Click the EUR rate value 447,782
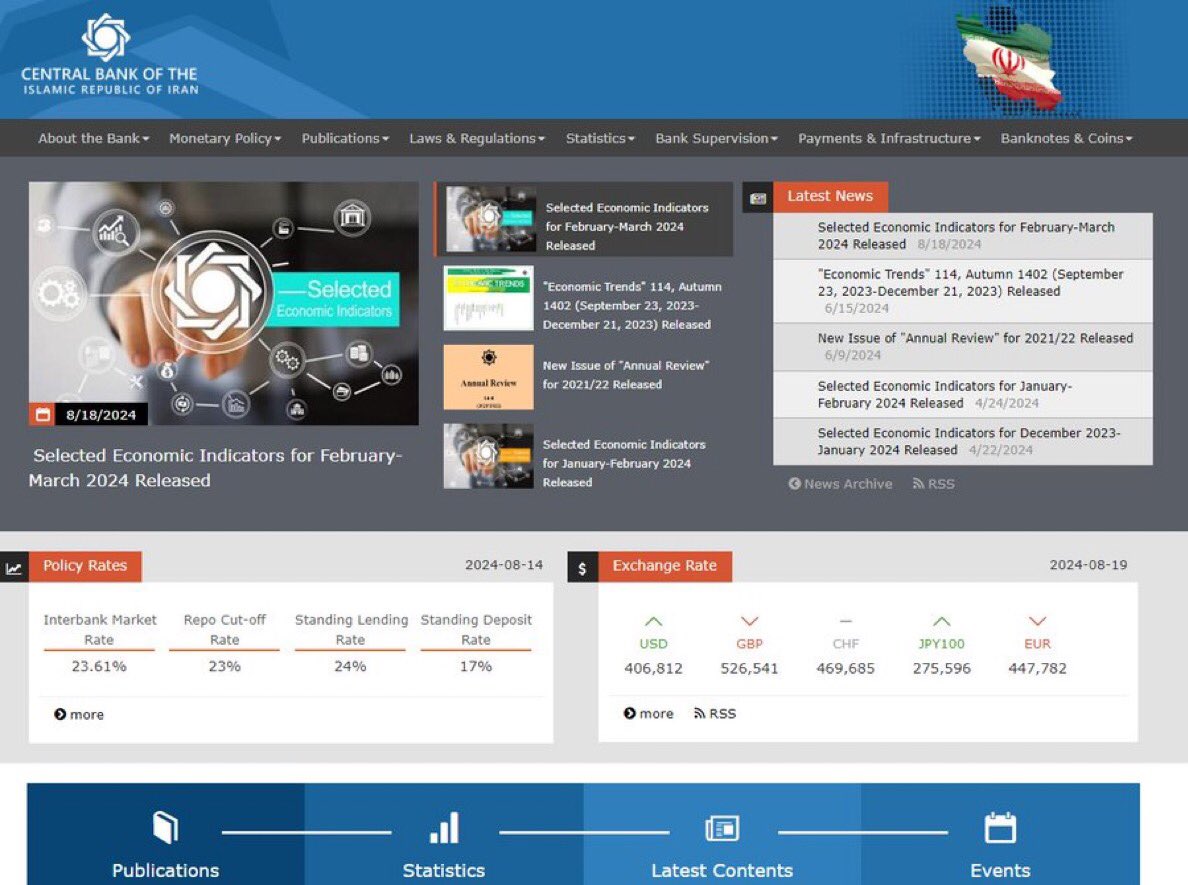The height and width of the screenshot is (885, 1188). pyautogui.click(x=1037, y=668)
